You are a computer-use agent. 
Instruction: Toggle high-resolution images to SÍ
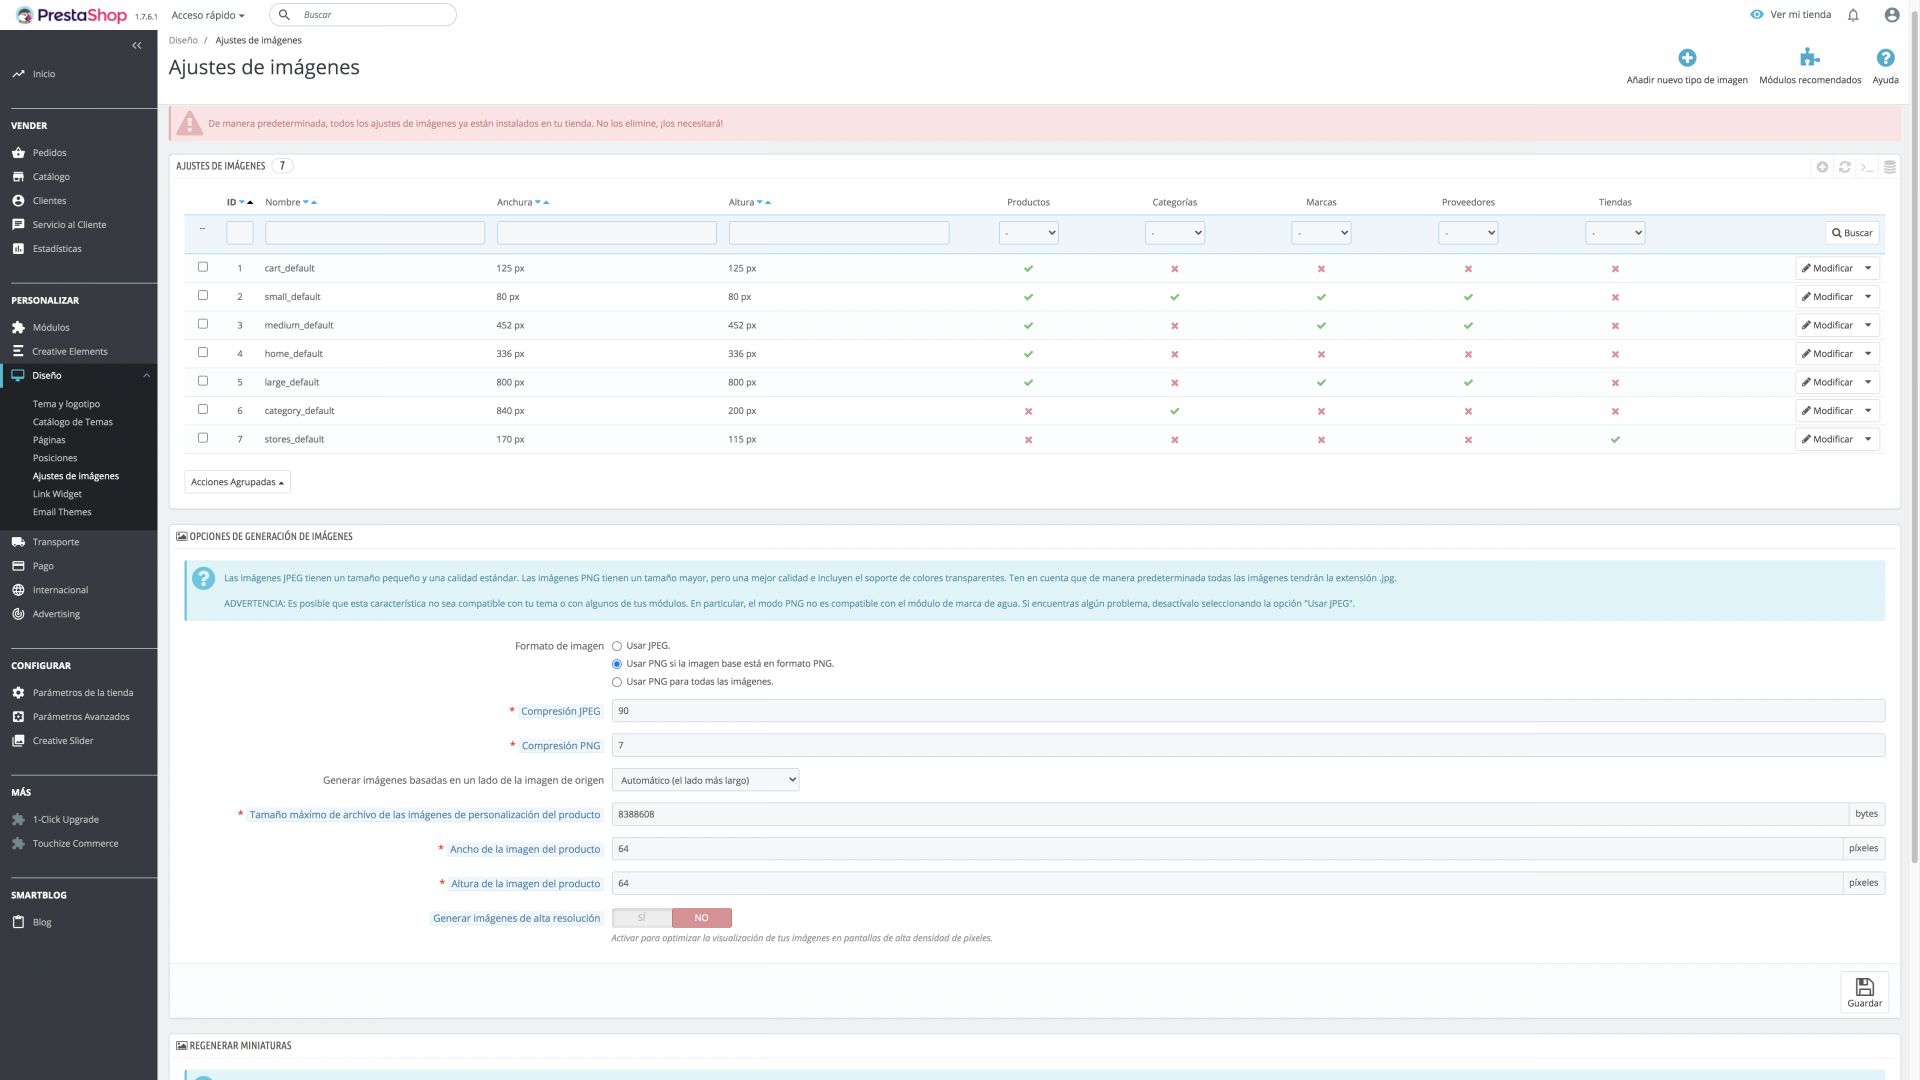pyautogui.click(x=642, y=918)
